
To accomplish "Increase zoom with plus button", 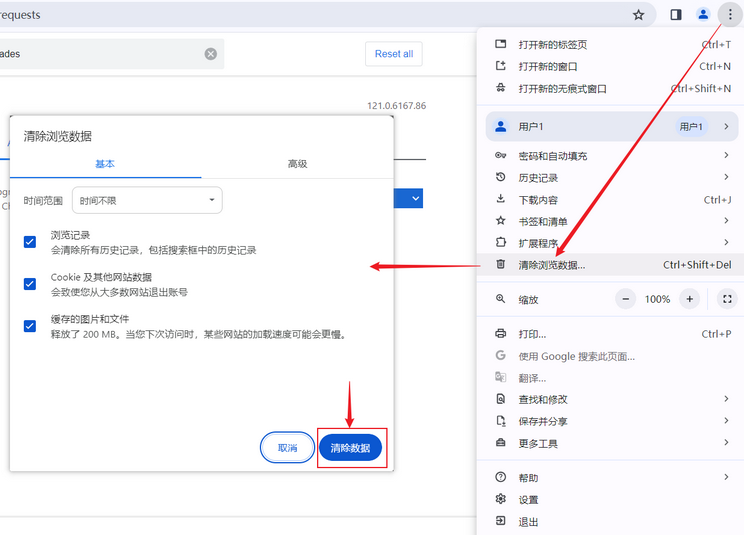I will pyautogui.click(x=689, y=299).
